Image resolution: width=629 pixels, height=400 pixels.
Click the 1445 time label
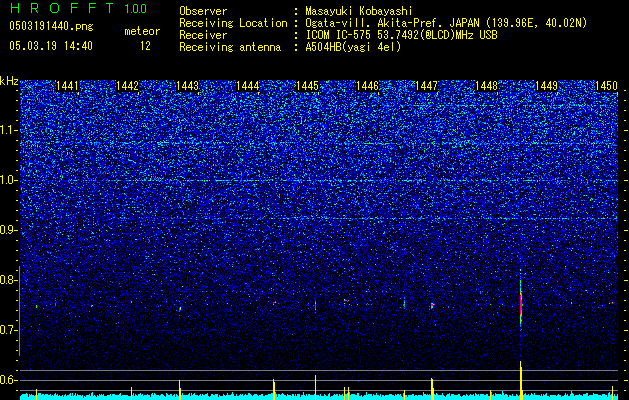click(307, 86)
